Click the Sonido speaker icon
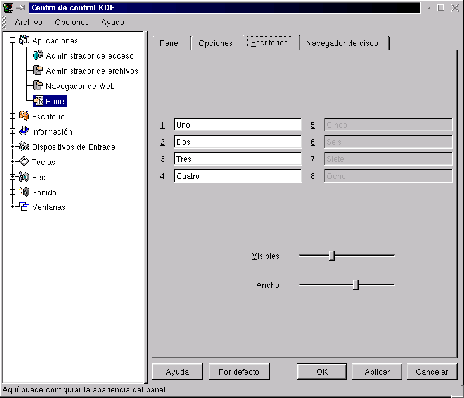The height and width of the screenshot is (398, 464). point(24,192)
